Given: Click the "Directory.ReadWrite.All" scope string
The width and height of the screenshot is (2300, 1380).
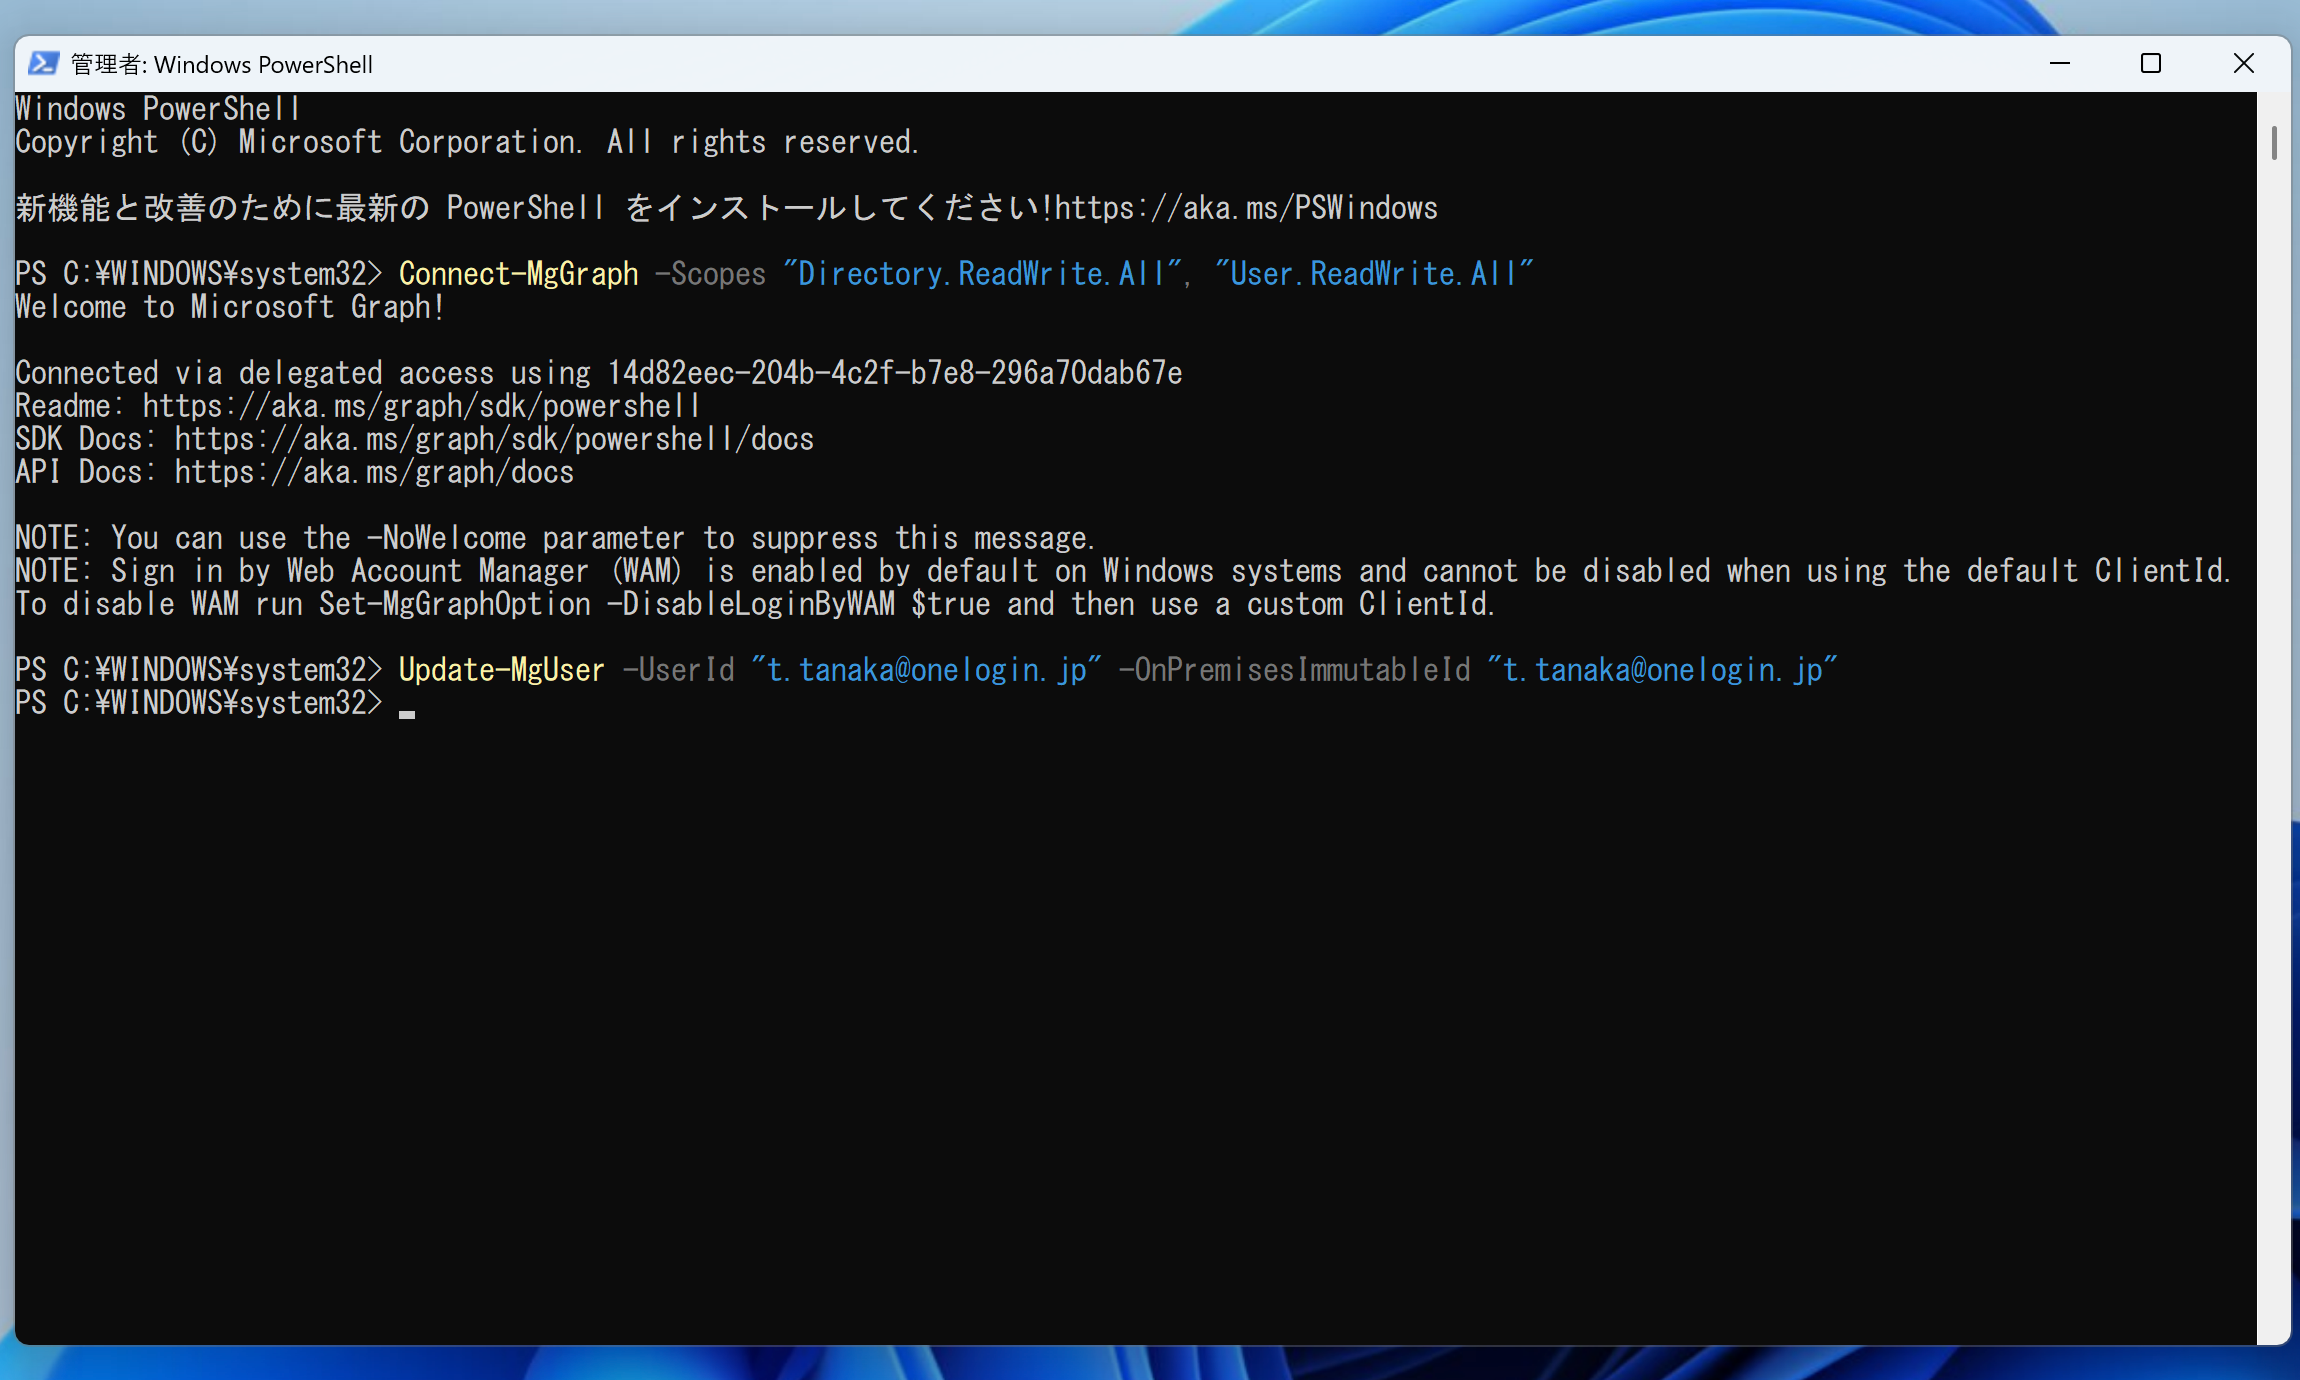Looking at the screenshot, I should pyautogui.click(x=982, y=274).
